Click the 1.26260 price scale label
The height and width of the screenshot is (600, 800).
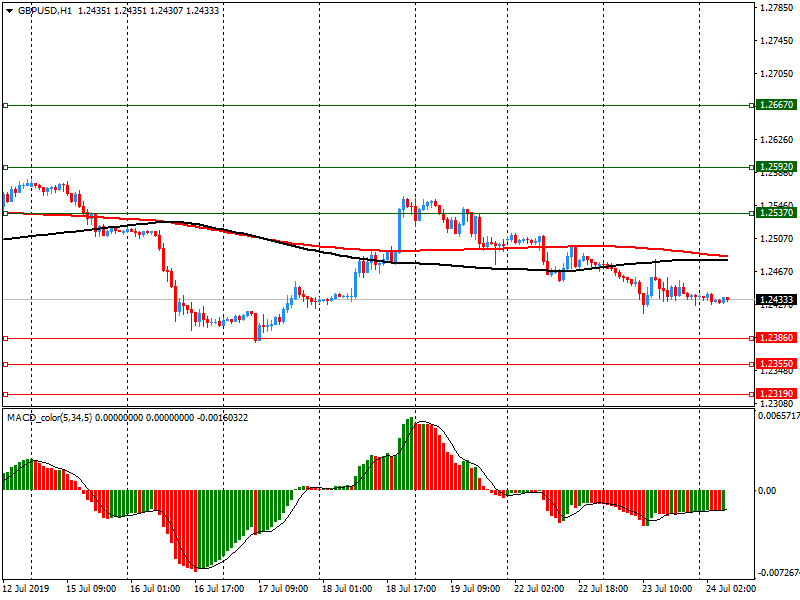tap(777, 140)
